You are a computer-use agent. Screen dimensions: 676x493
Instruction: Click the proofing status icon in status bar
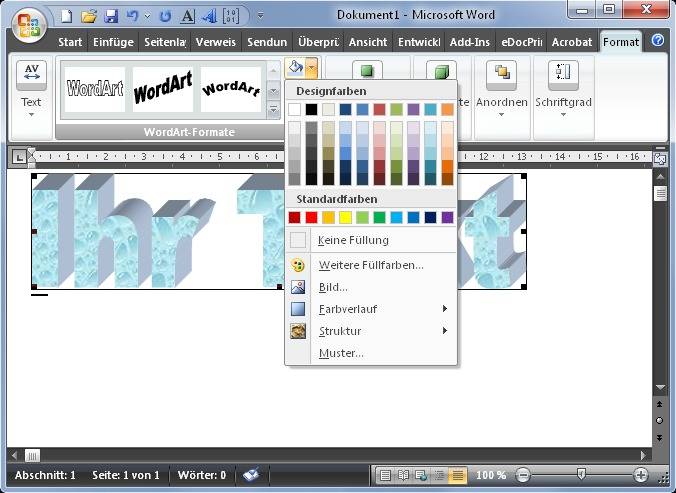pyautogui.click(x=251, y=475)
